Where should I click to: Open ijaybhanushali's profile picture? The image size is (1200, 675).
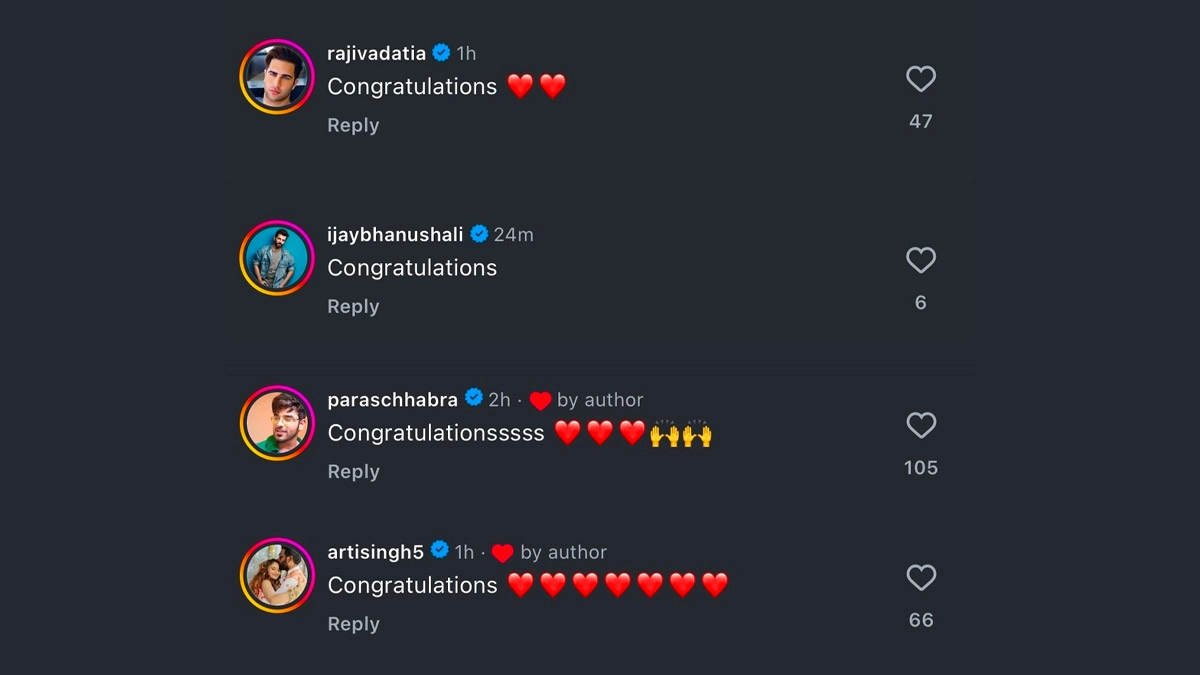(x=277, y=258)
